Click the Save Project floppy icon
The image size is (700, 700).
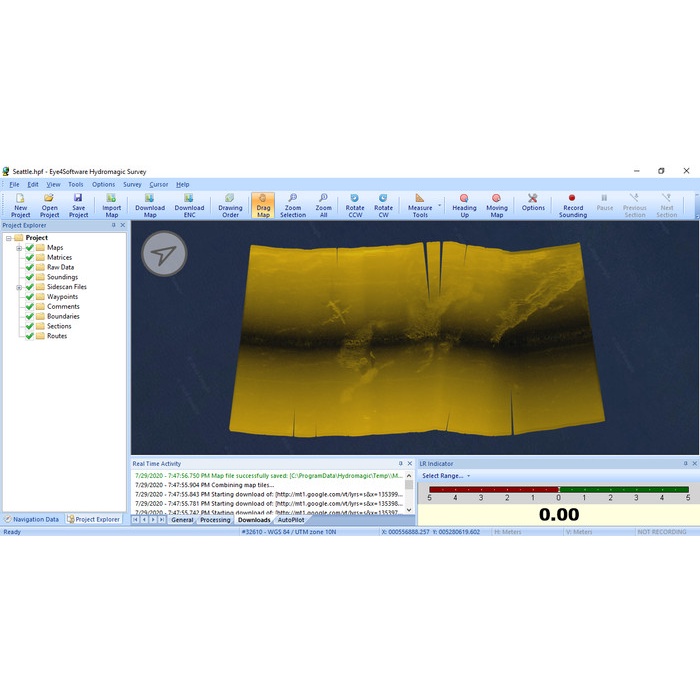(x=78, y=205)
